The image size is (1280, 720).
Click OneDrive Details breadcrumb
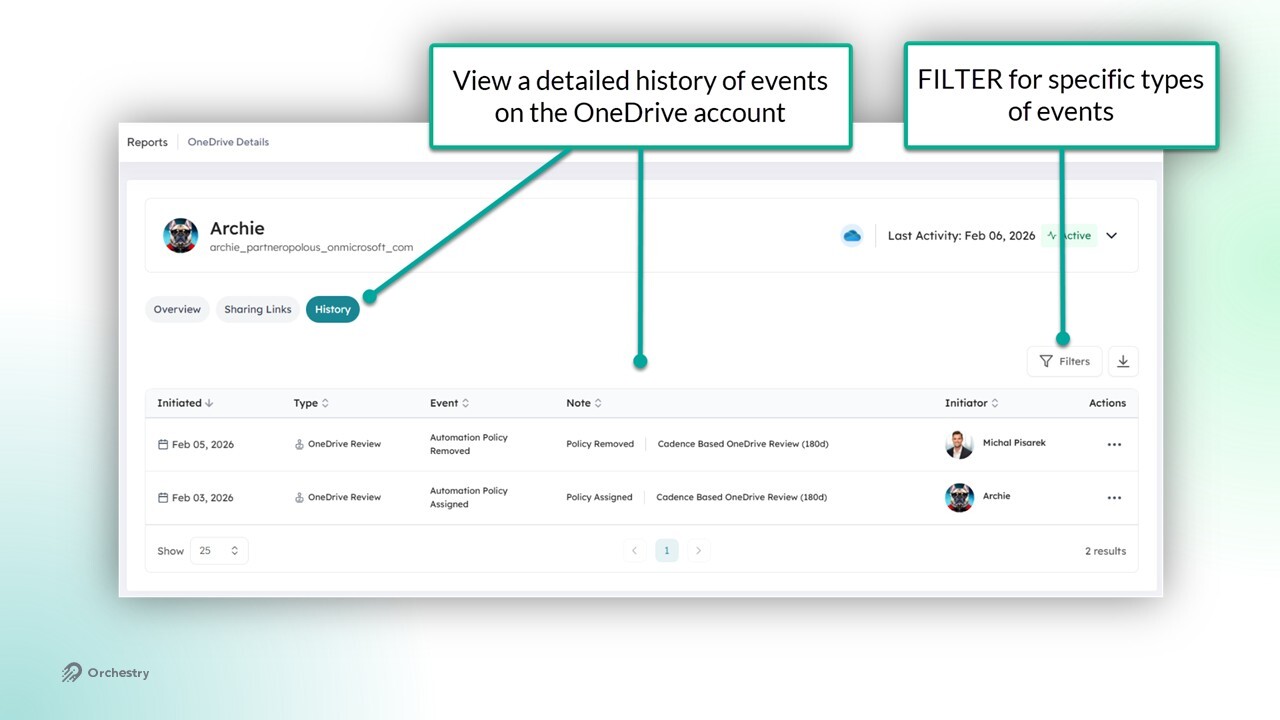point(228,142)
